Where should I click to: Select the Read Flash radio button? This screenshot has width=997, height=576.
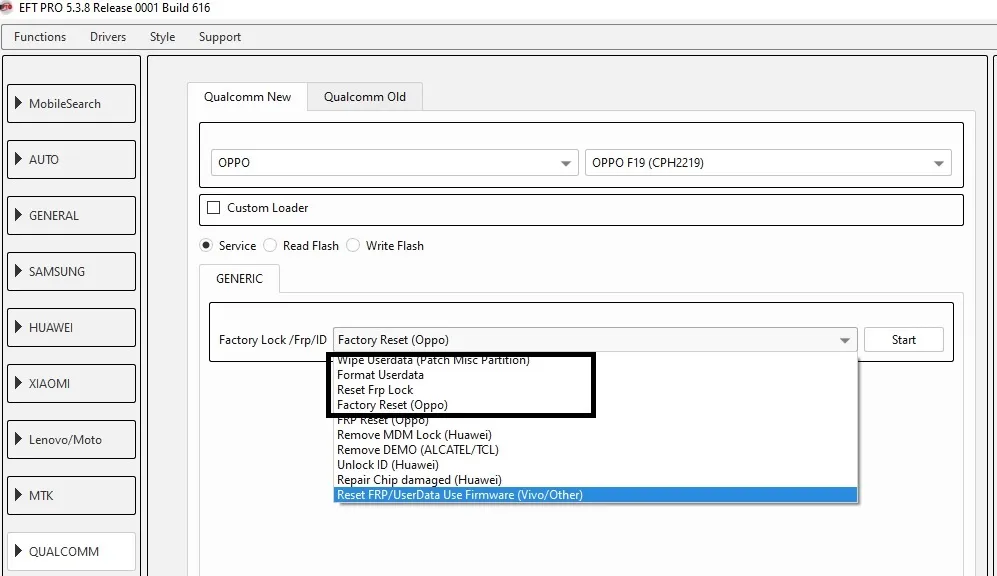[x=271, y=246]
